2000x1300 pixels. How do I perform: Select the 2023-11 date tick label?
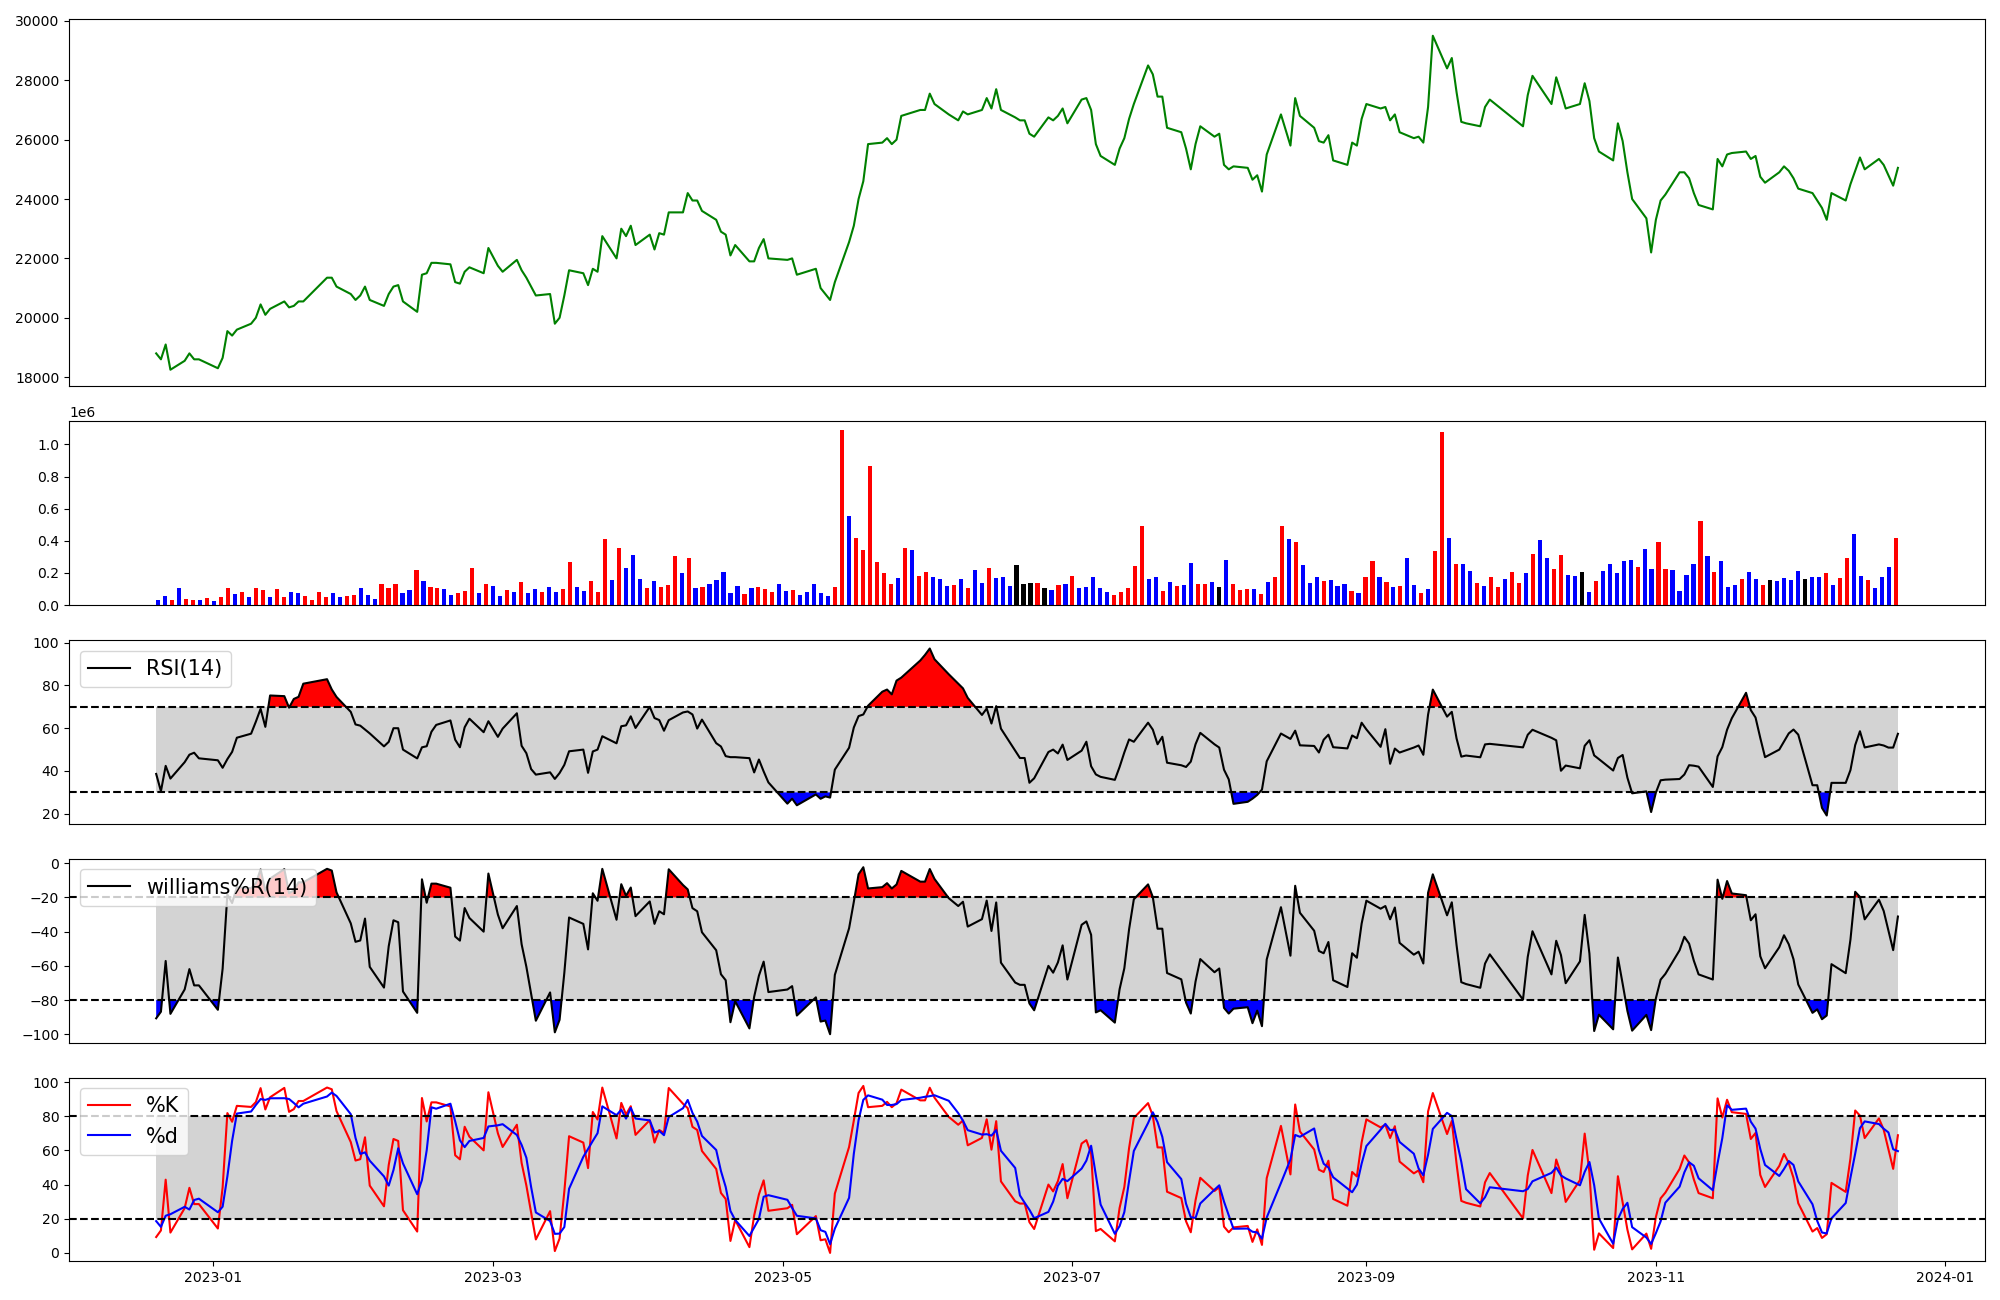coord(1656,1277)
